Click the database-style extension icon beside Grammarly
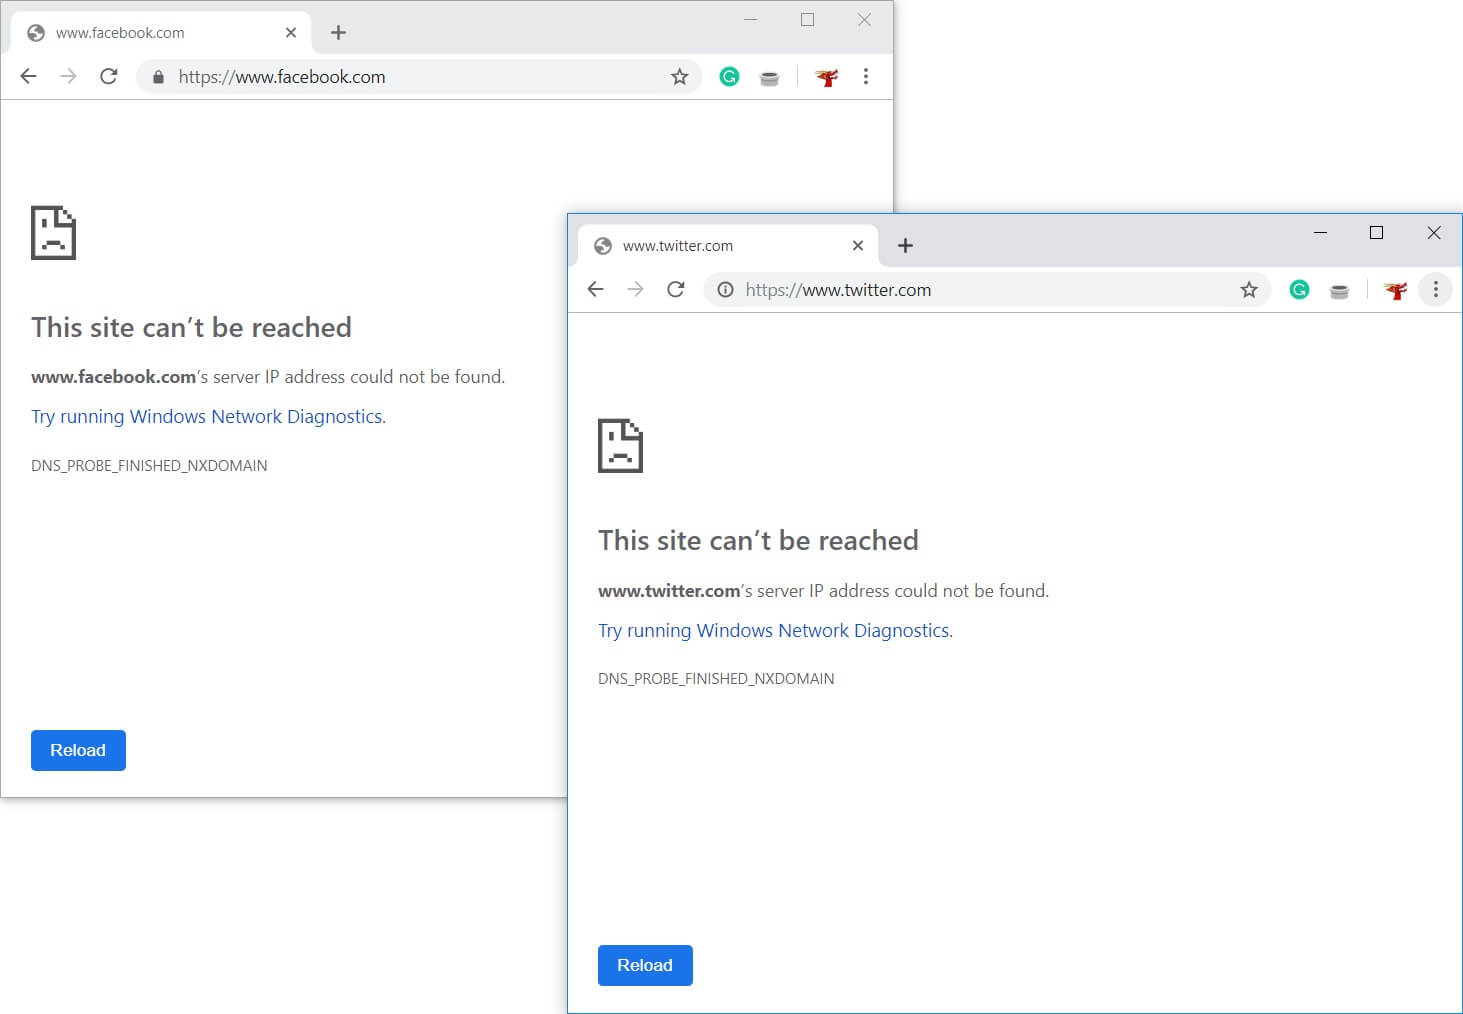1463x1014 pixels. (x=769, y=76)
